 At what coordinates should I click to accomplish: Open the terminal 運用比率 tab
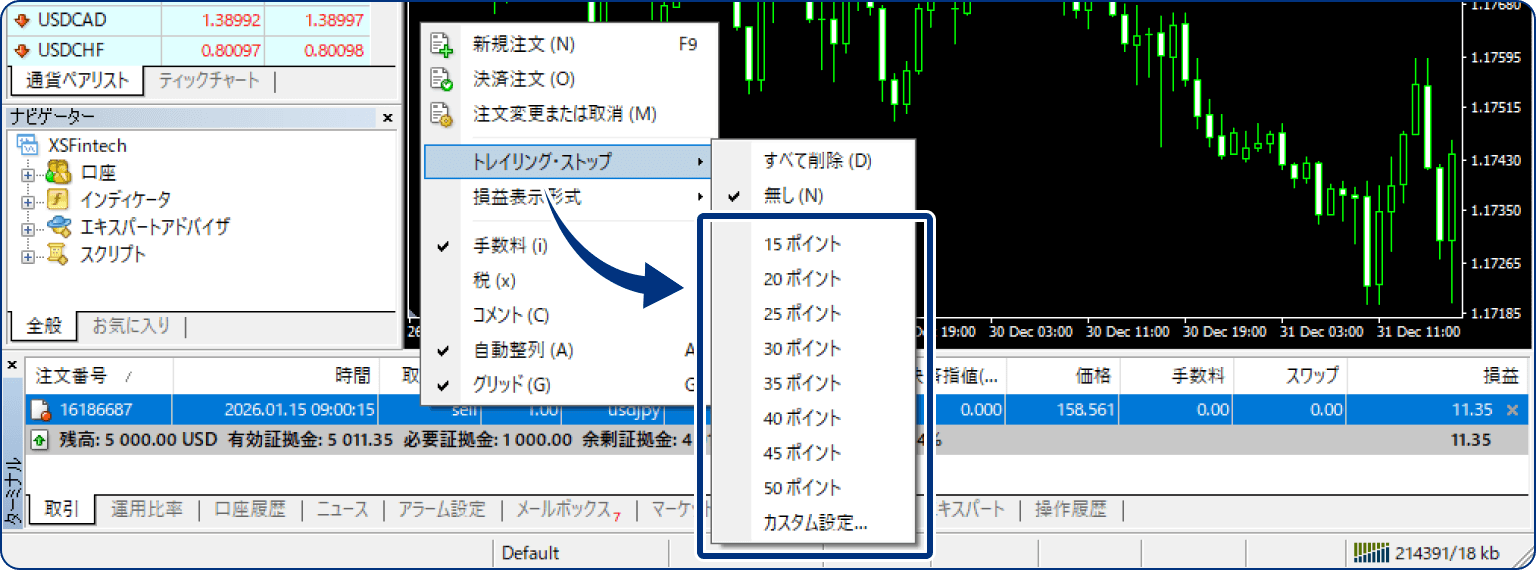147,509
